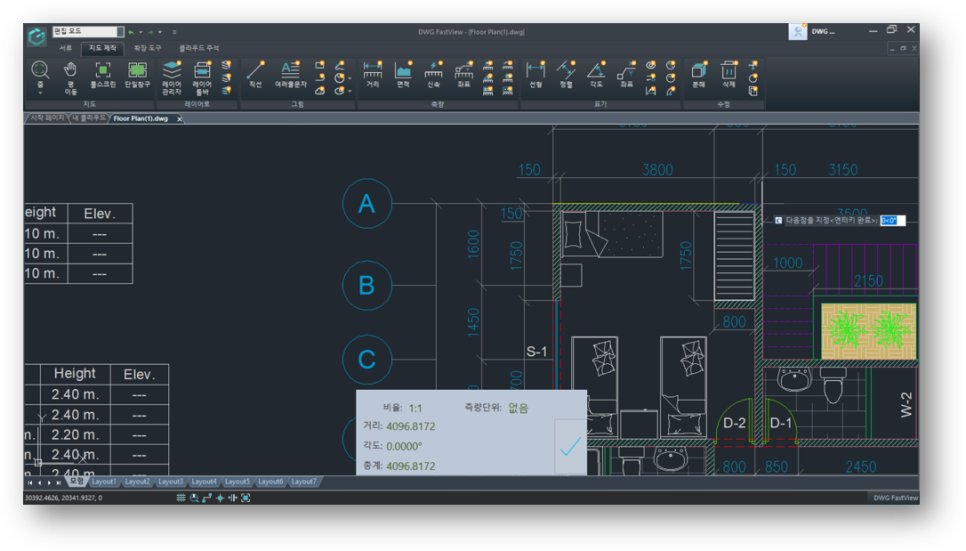Click the 없음 measurement unit value
Screen dimensions: 966x551
(x=518, y=408)
